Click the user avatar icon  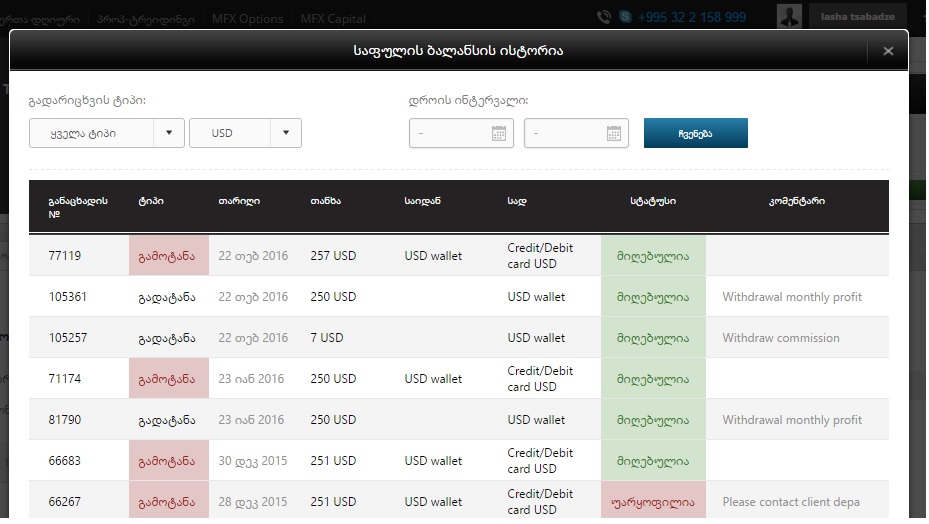[789, 15]
